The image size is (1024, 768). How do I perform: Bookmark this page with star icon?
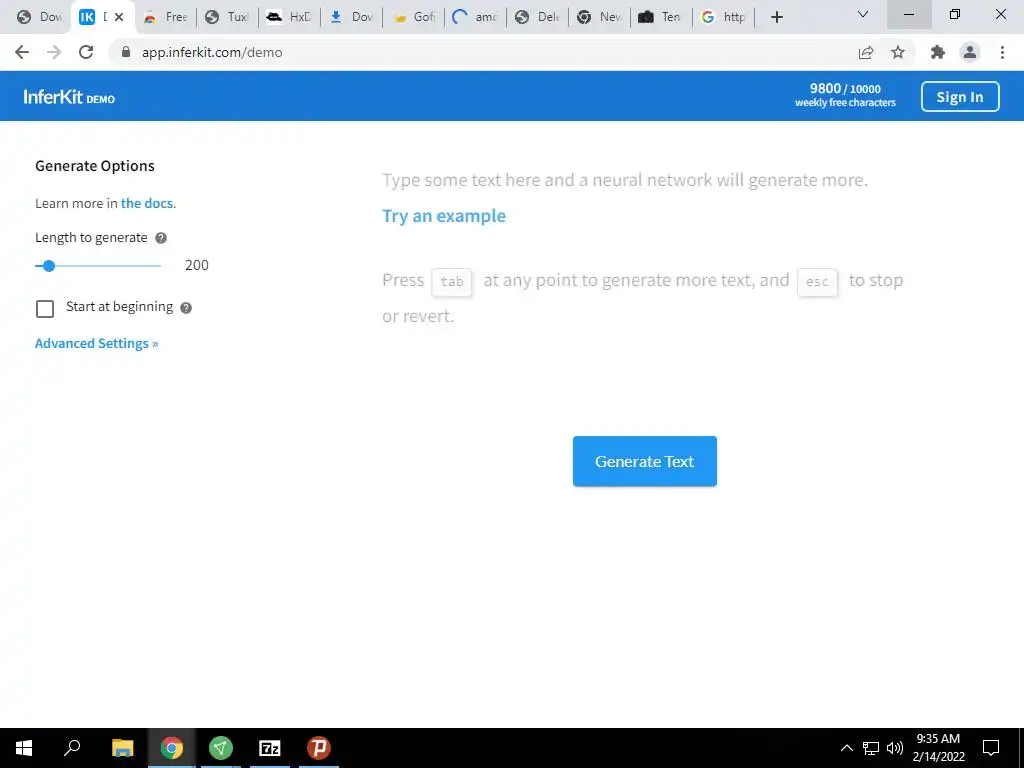pos(898,52)
